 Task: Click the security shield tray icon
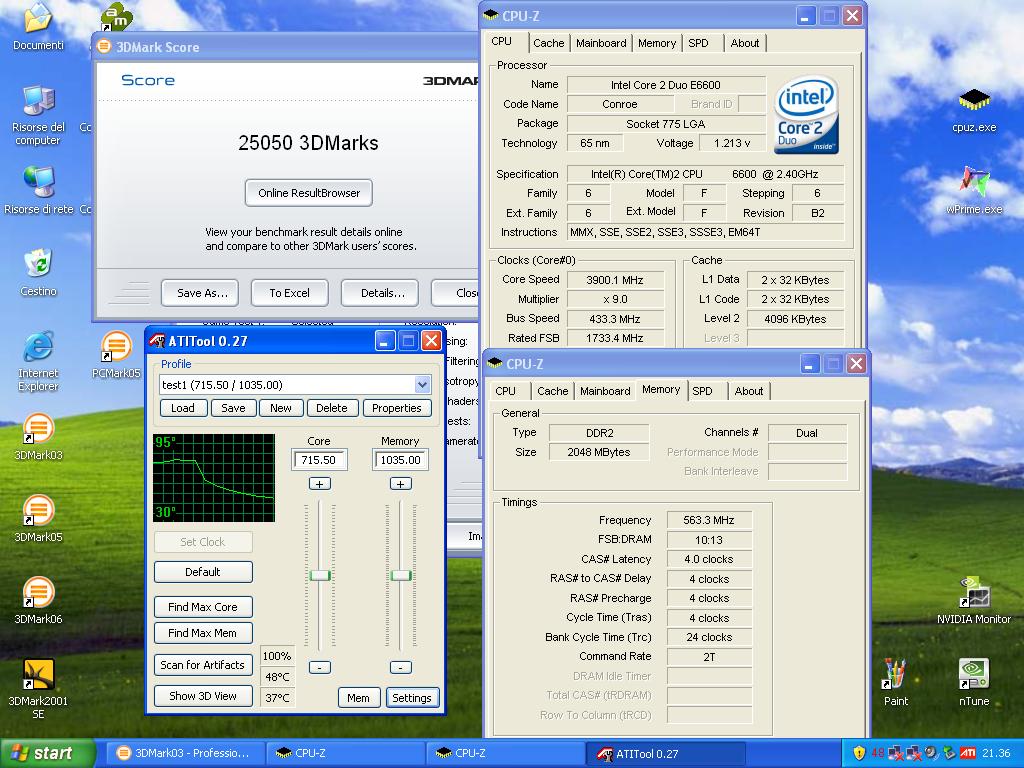[x=859, y=753]
